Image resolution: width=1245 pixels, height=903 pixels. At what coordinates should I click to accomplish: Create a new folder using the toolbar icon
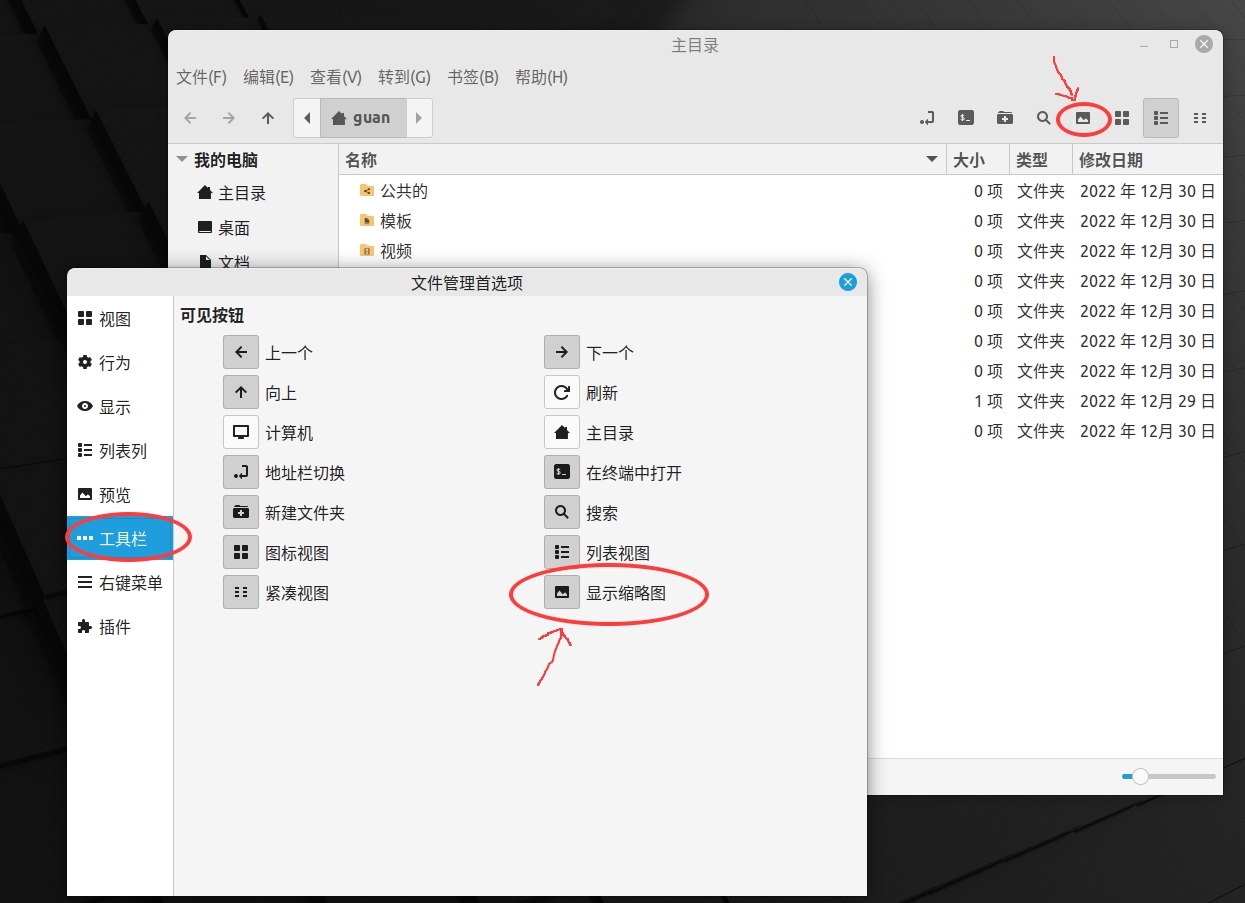1004,117
